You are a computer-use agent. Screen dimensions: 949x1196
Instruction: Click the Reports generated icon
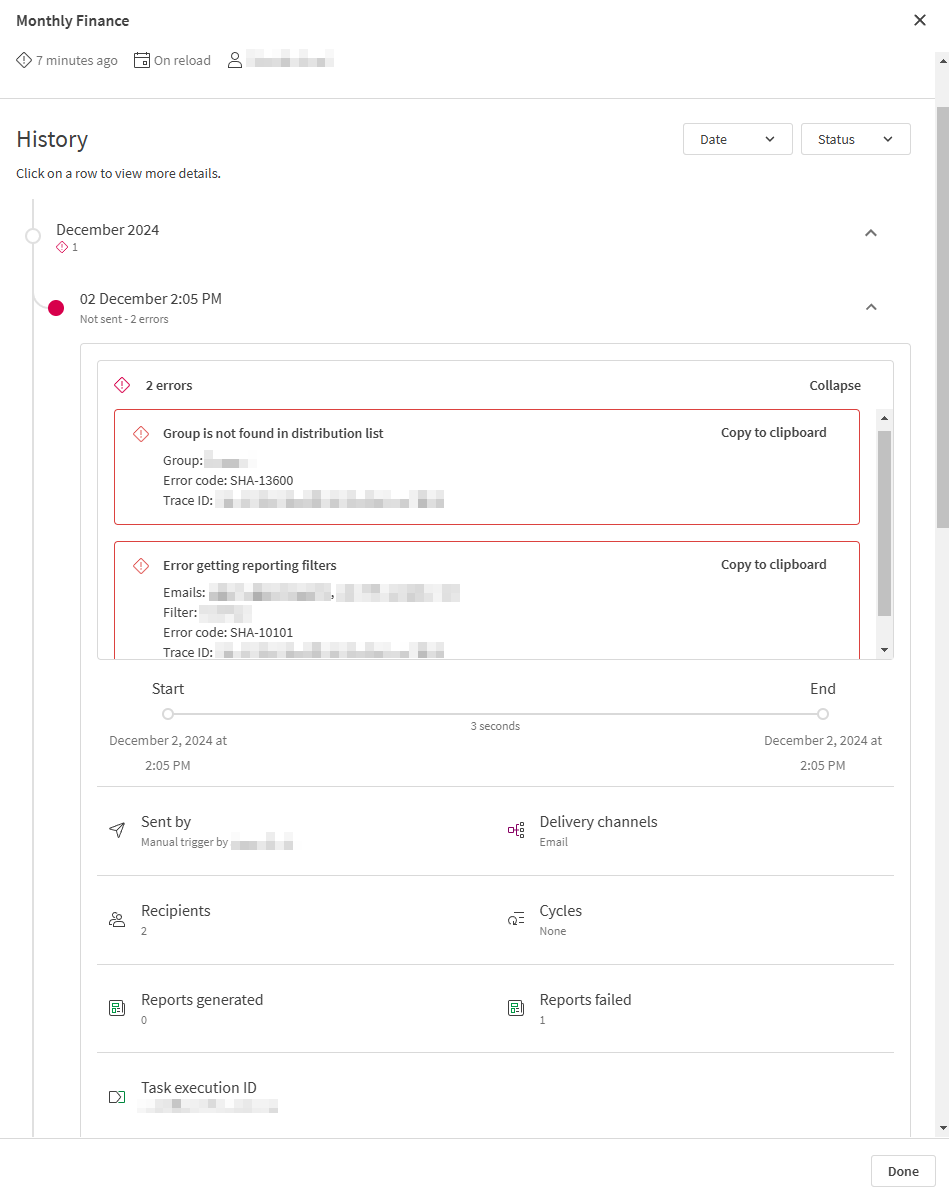click(117, 1008)
